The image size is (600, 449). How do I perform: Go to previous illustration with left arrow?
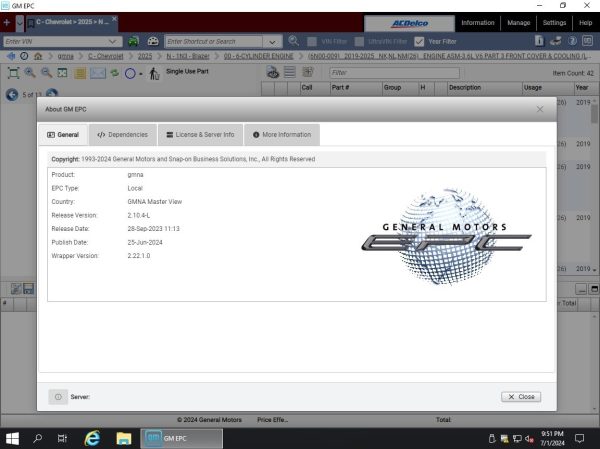coord(12,95)
